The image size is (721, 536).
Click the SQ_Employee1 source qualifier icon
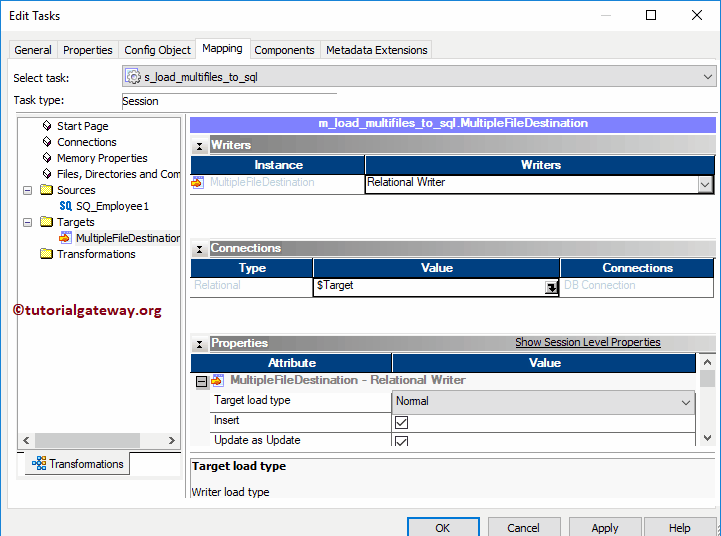coord(65,206)
